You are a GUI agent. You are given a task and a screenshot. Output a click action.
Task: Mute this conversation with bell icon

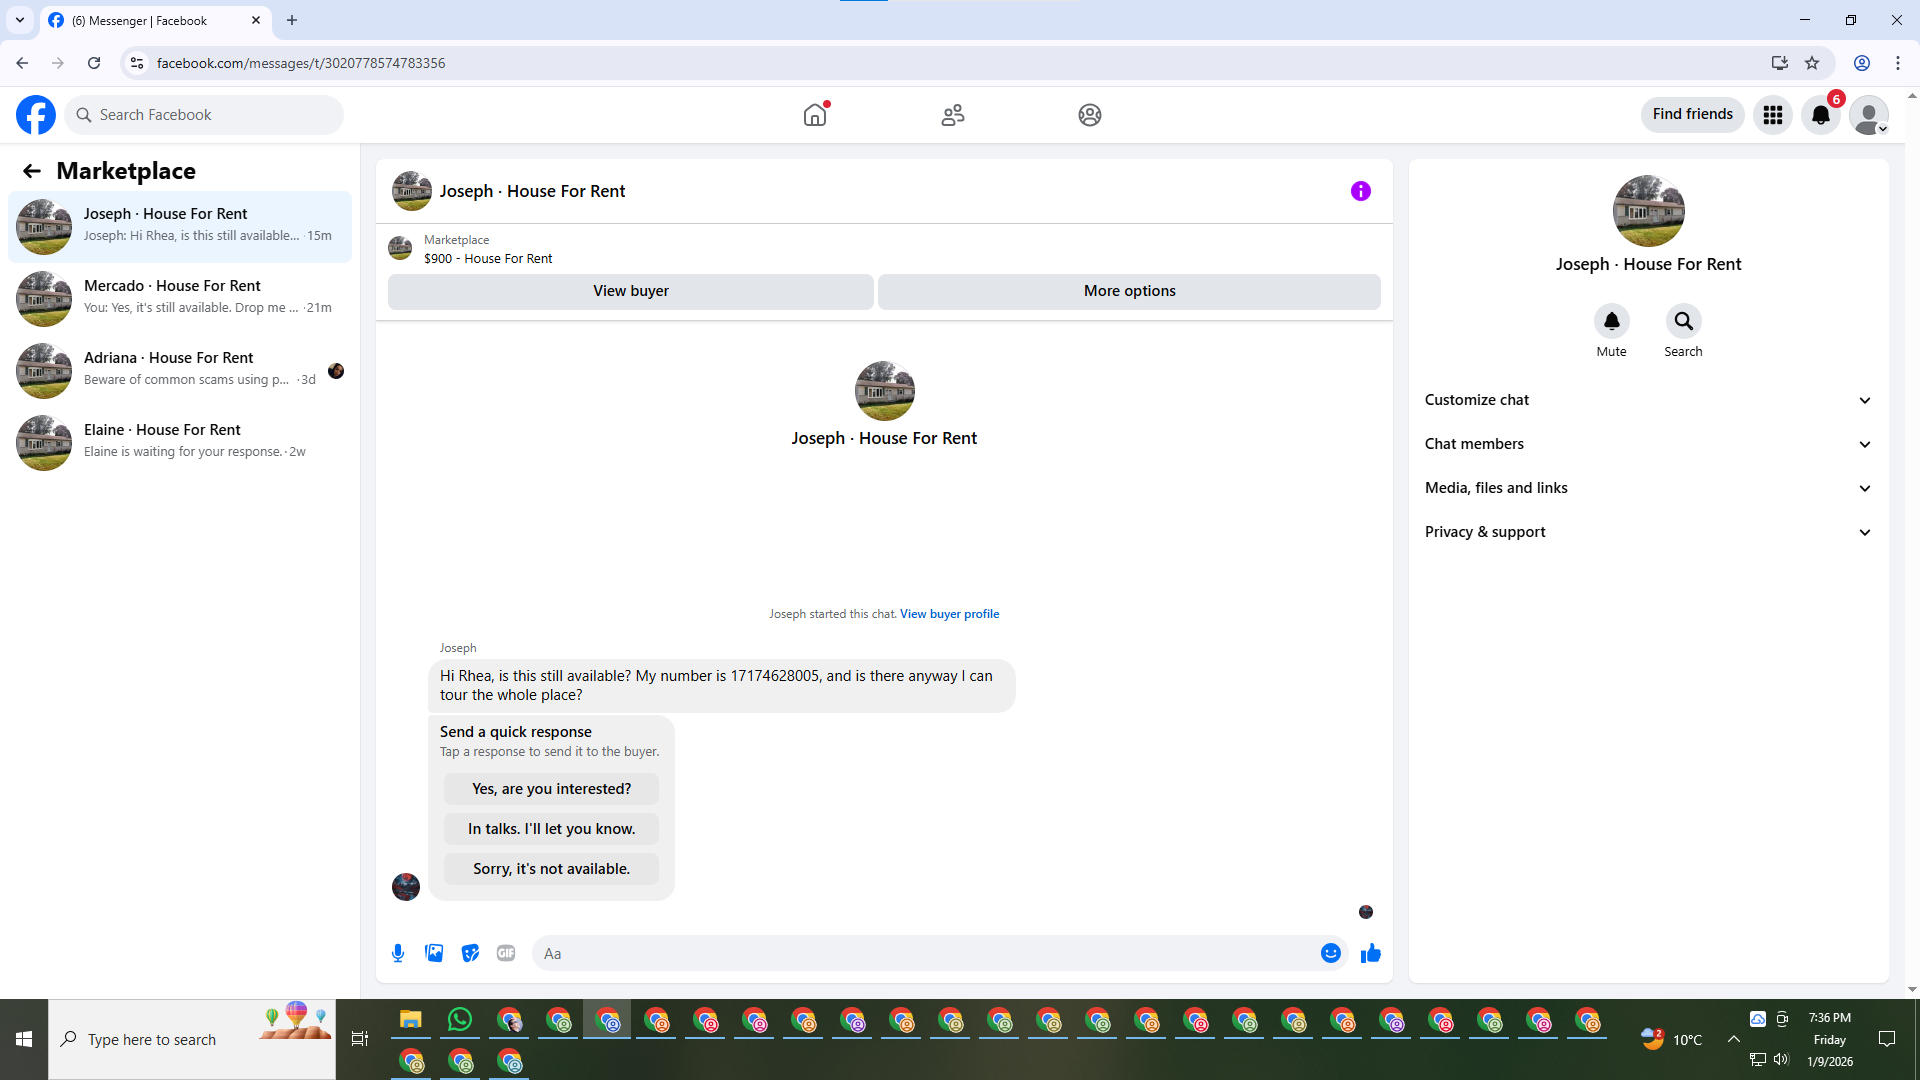[x=1611, y=321]
